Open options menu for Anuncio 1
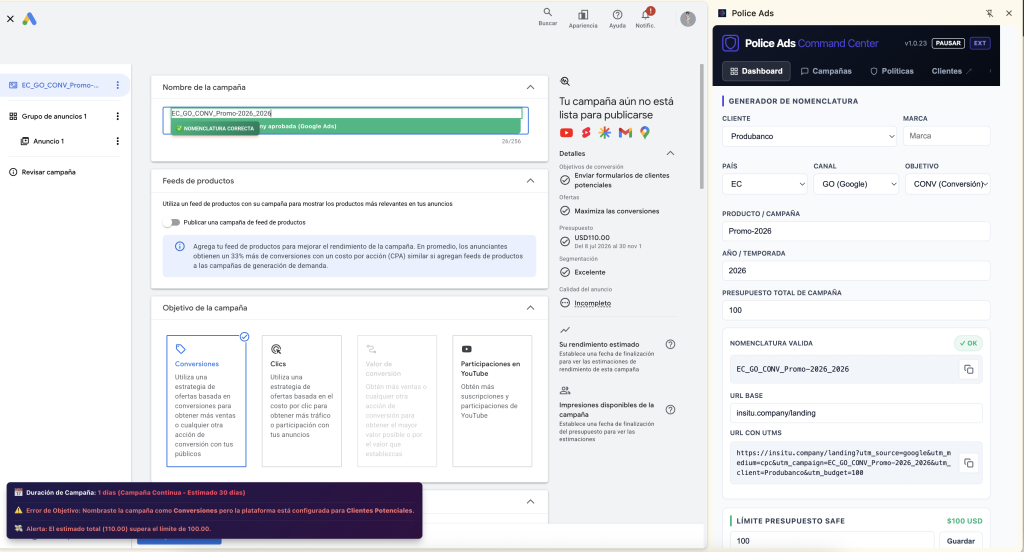Image resolution: width=1024 pixels, height=552 pixels. point(118,141)
